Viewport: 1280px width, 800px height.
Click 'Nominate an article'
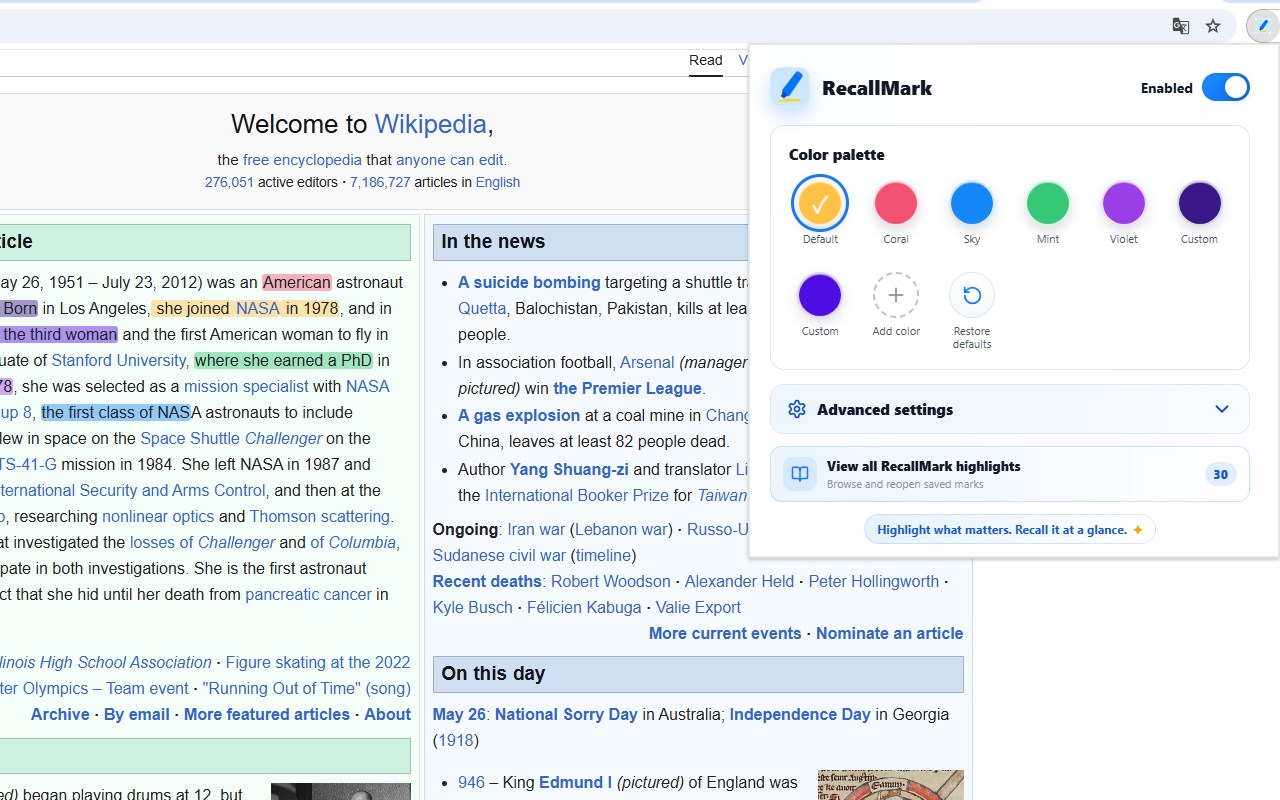tap(890, 634)
